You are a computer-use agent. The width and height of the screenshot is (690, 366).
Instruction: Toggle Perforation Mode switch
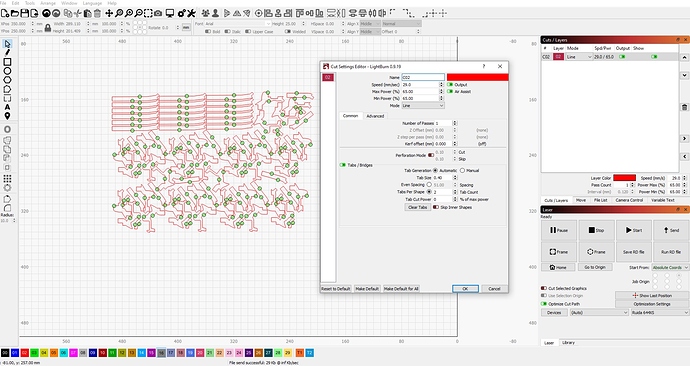[x=431, y=155]
